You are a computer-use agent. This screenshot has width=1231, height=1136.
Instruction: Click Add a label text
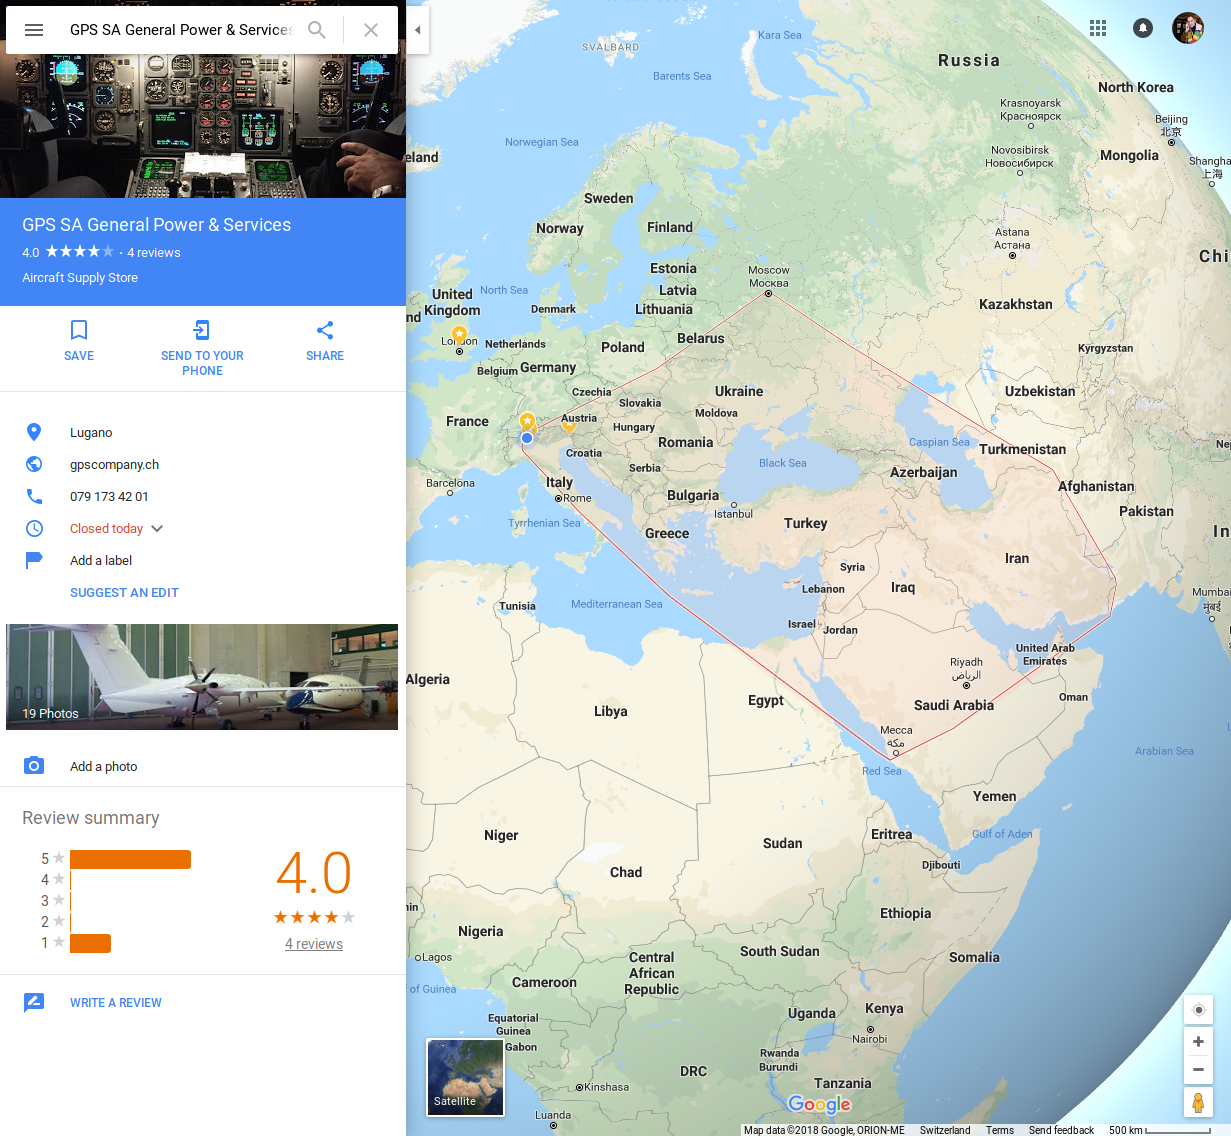tap(101, 560)
